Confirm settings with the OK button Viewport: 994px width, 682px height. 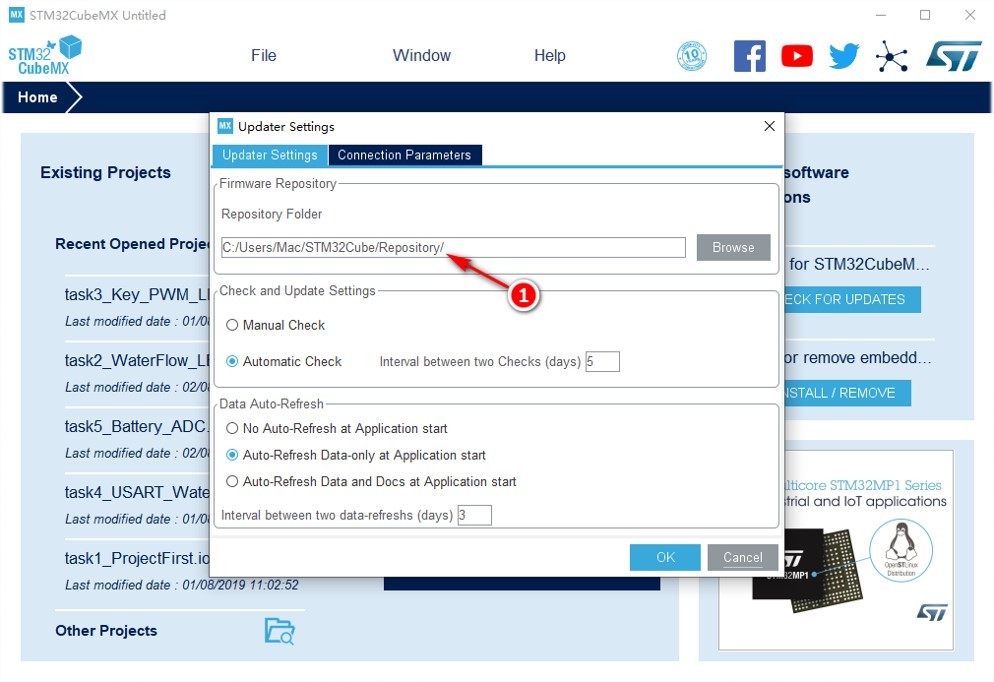click(665, 557)
